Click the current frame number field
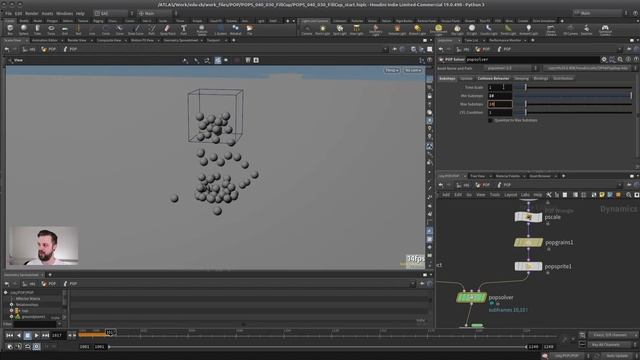This screenshot has width=640, height=360. point(58,336)
